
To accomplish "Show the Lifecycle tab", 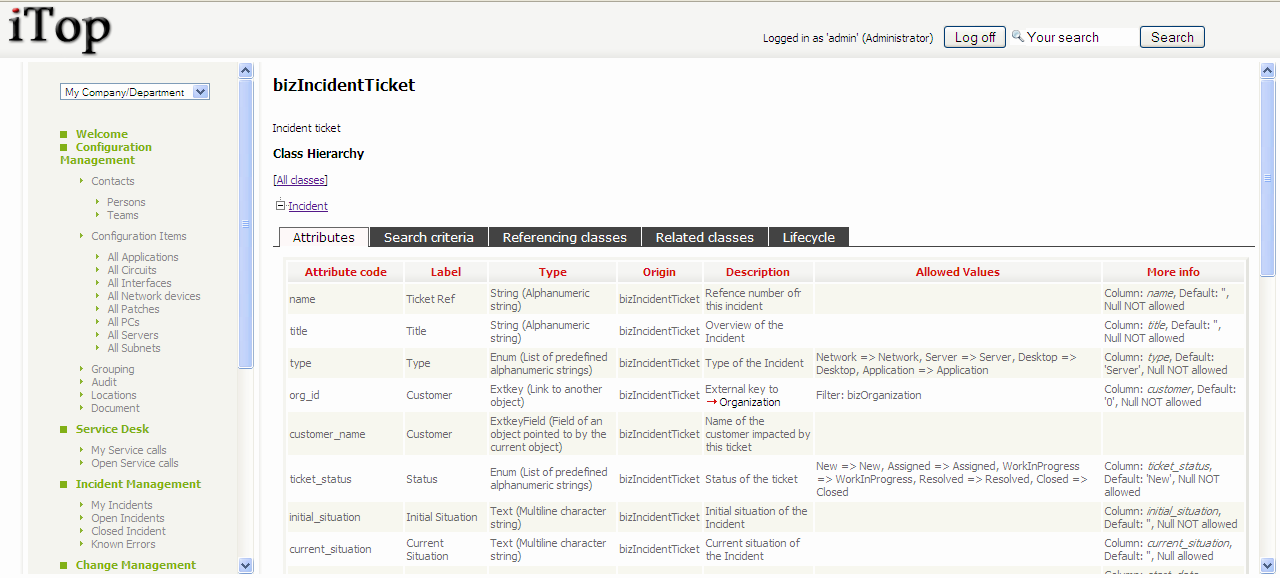I will [x=809, y=237].
